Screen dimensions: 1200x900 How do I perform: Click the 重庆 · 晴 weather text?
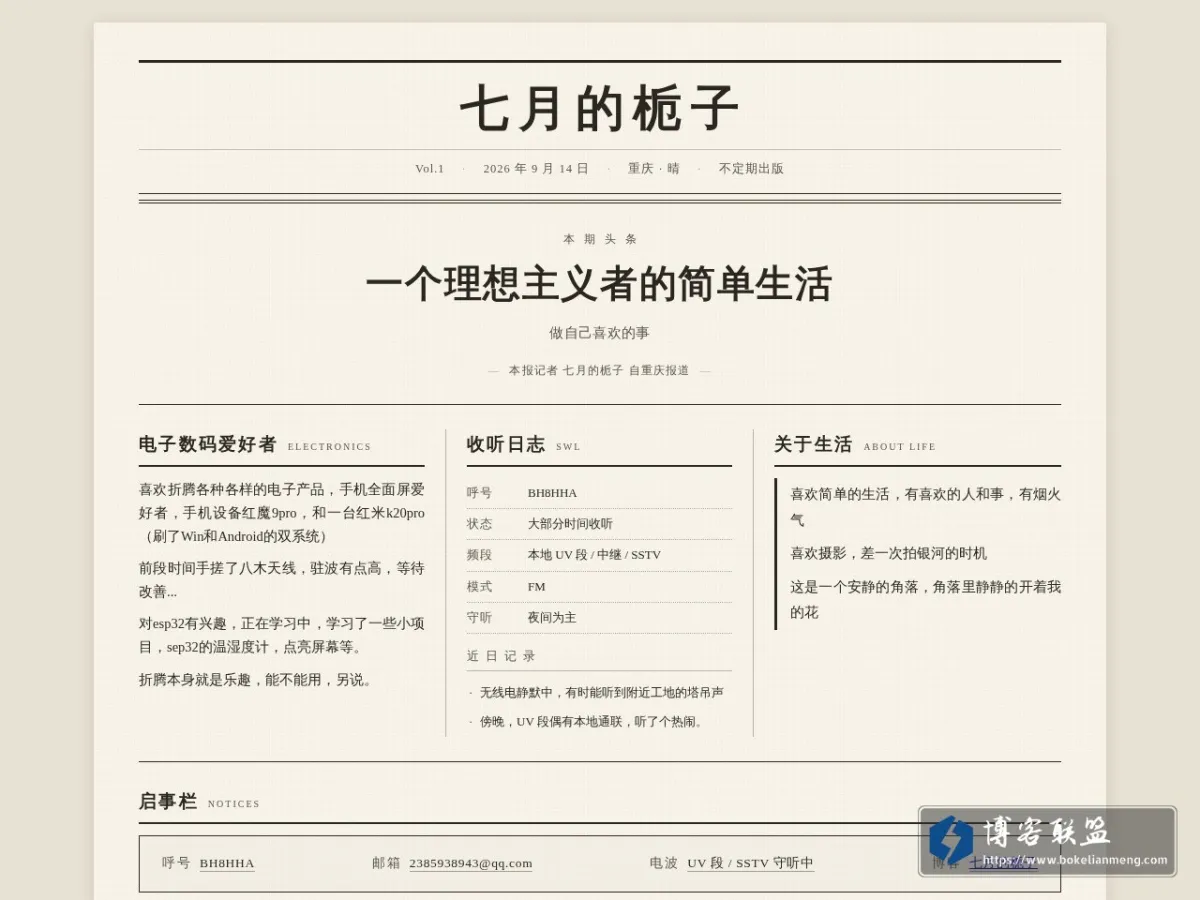653,168
